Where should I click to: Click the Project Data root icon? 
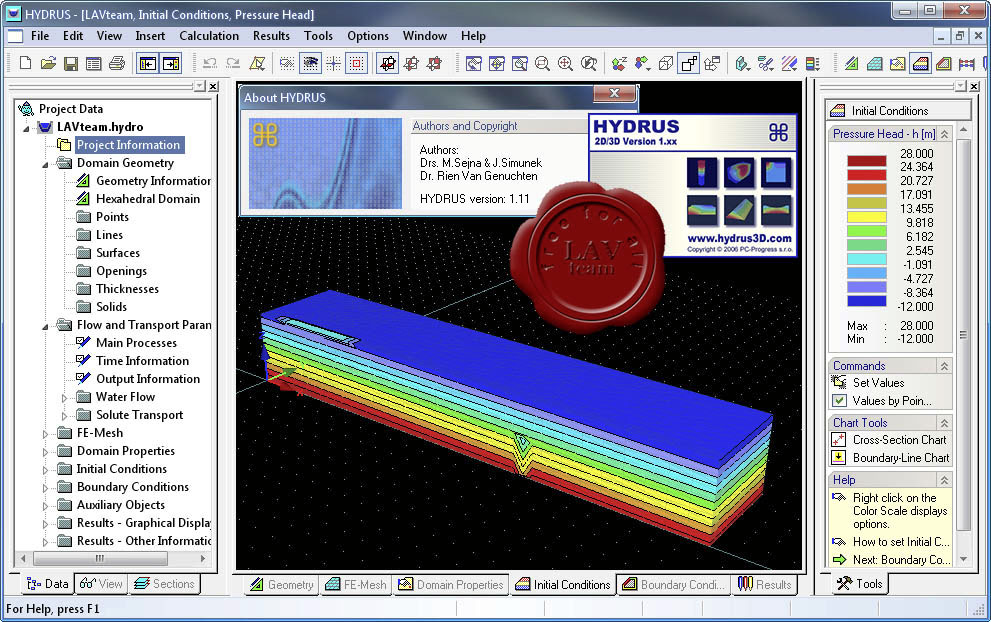(26, 109)
